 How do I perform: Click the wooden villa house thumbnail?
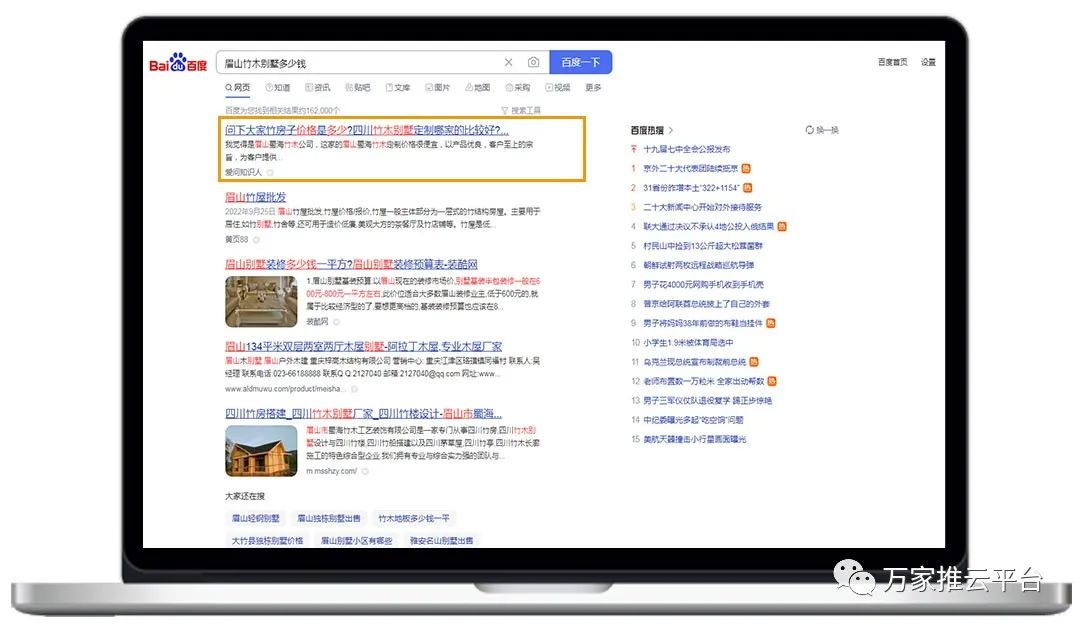pos(261,451)
